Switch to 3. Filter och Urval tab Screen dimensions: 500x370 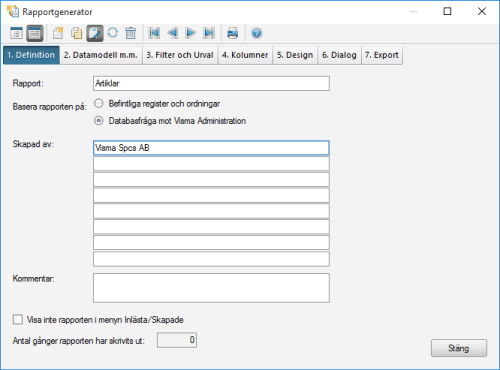[180, 55]
